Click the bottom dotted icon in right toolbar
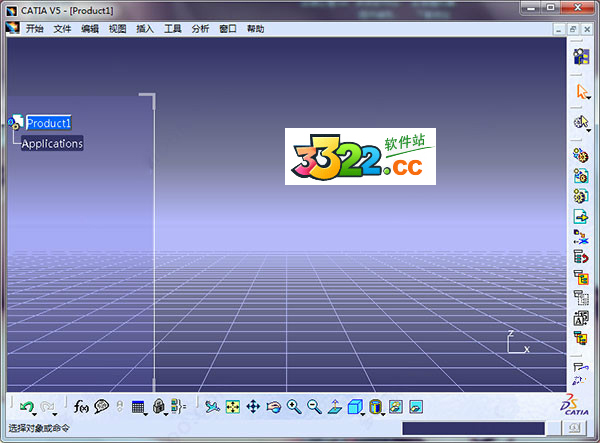This screenshot has height=443, width=600. [x=579, y=381]
